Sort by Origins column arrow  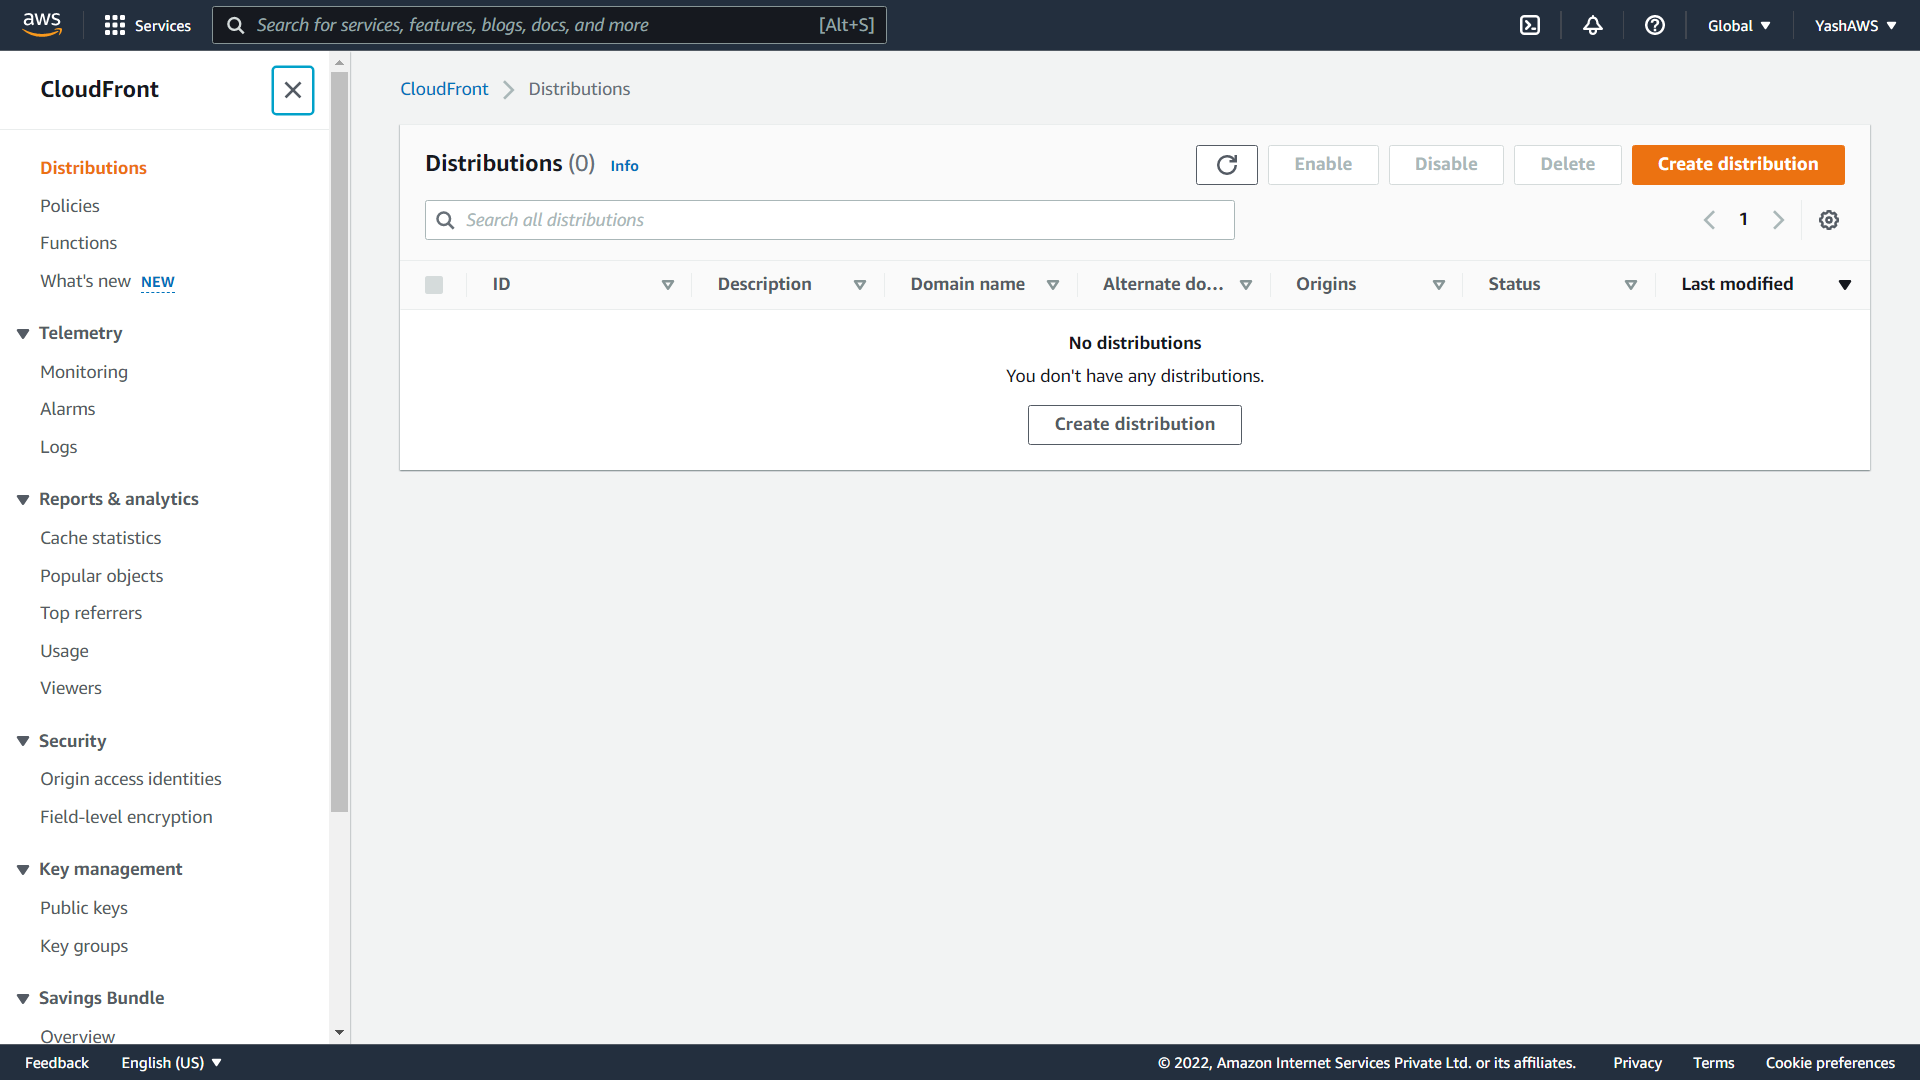tap(1439, 285)
